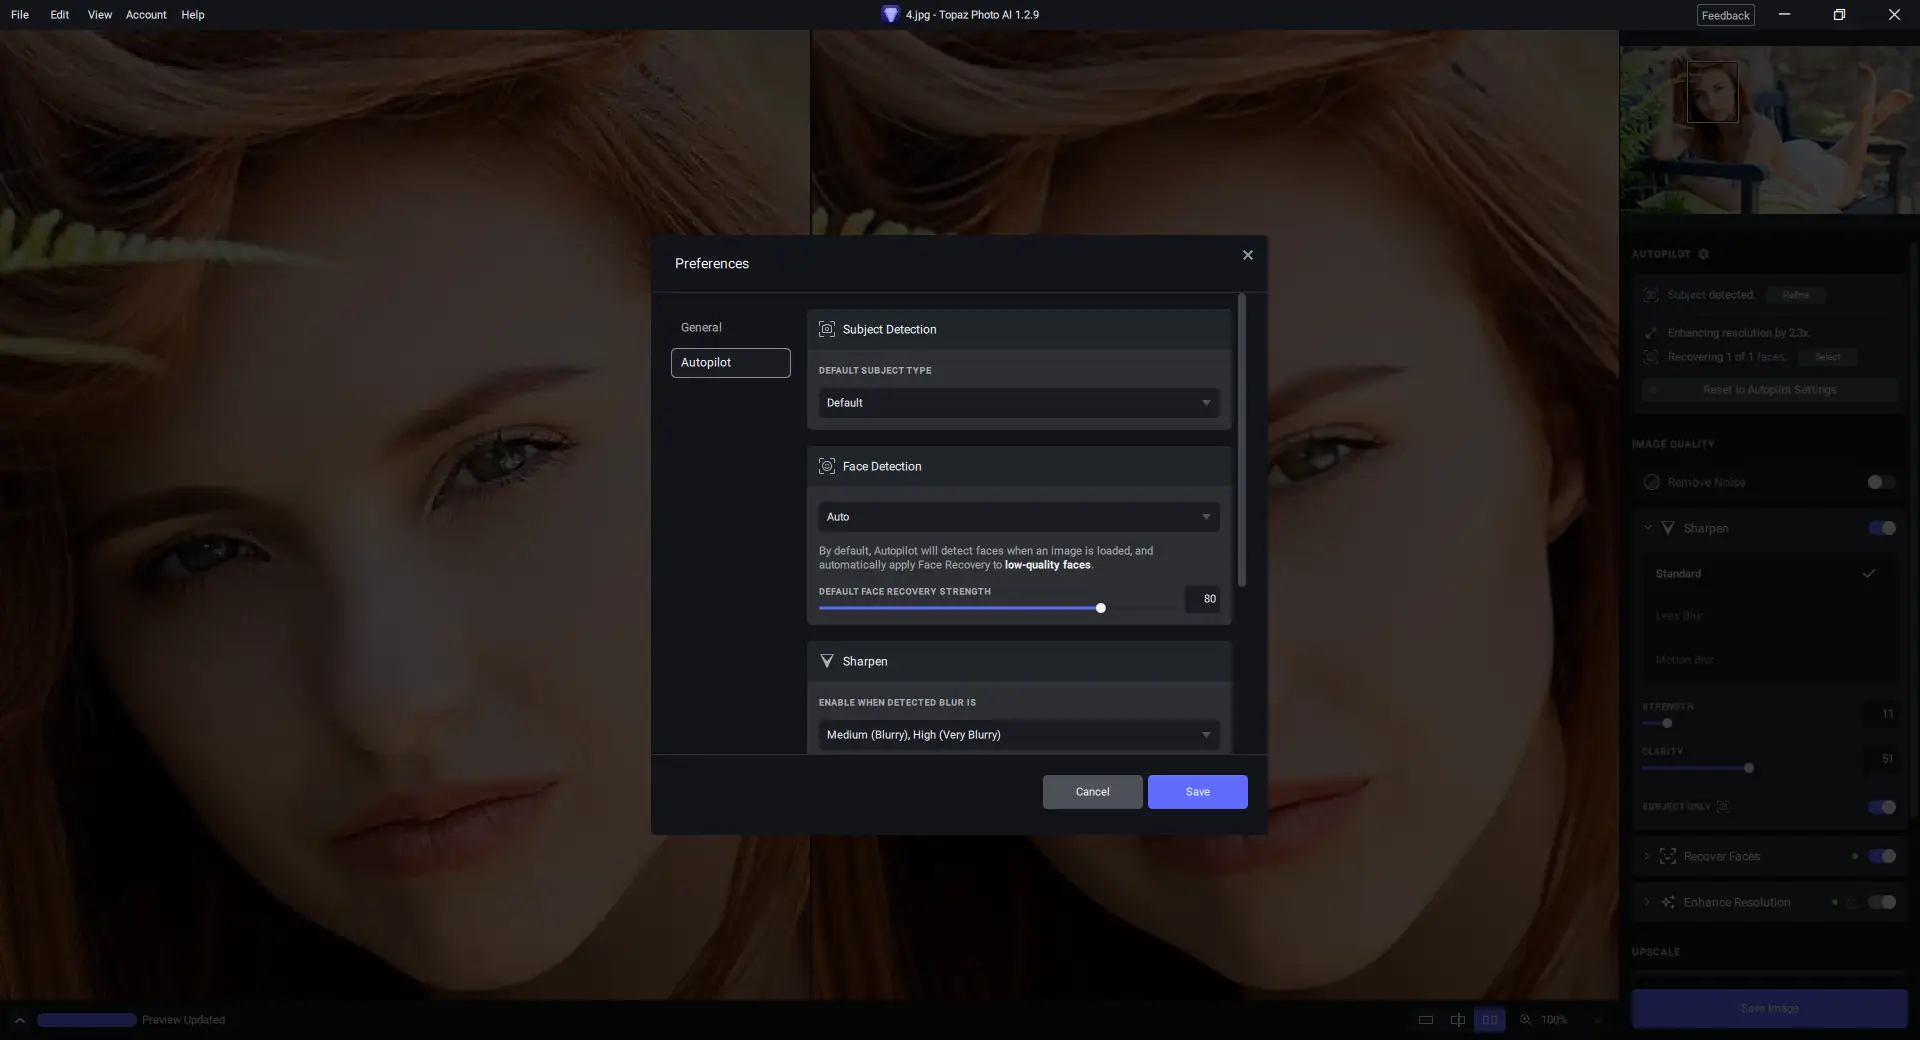Open the Enable When Detected Blur dropdown
Image resolution: width=1920 pixels, height=1040 pixels.
[1019, 735]
